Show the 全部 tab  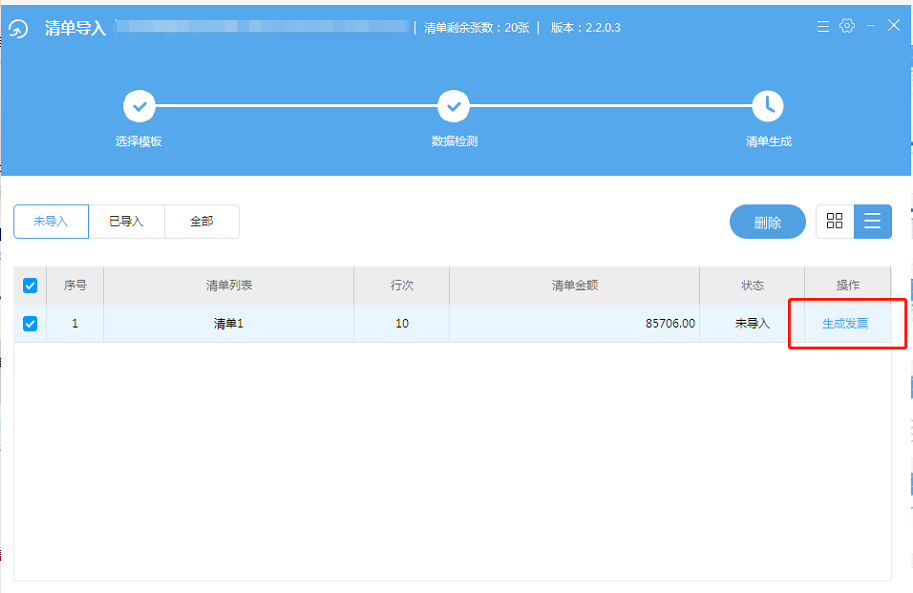[202, 222]
